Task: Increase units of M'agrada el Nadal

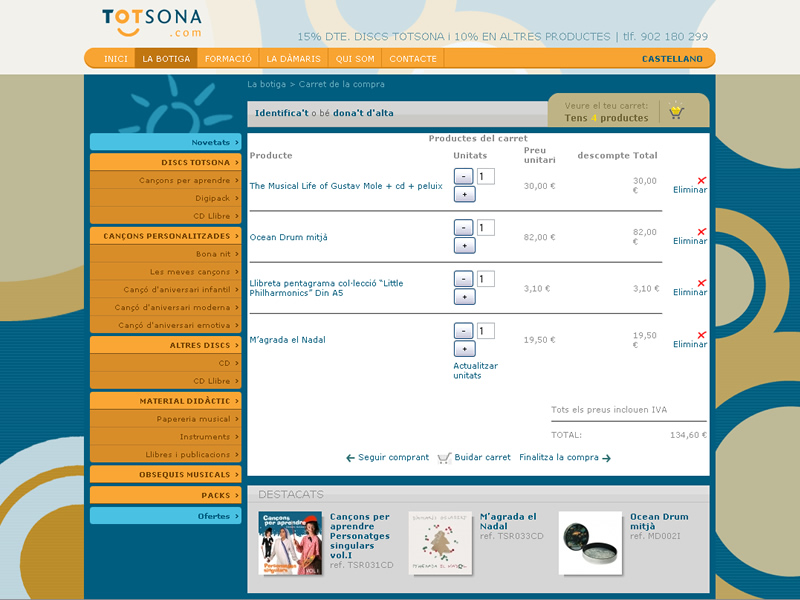Action: click(x=464, y=349)
